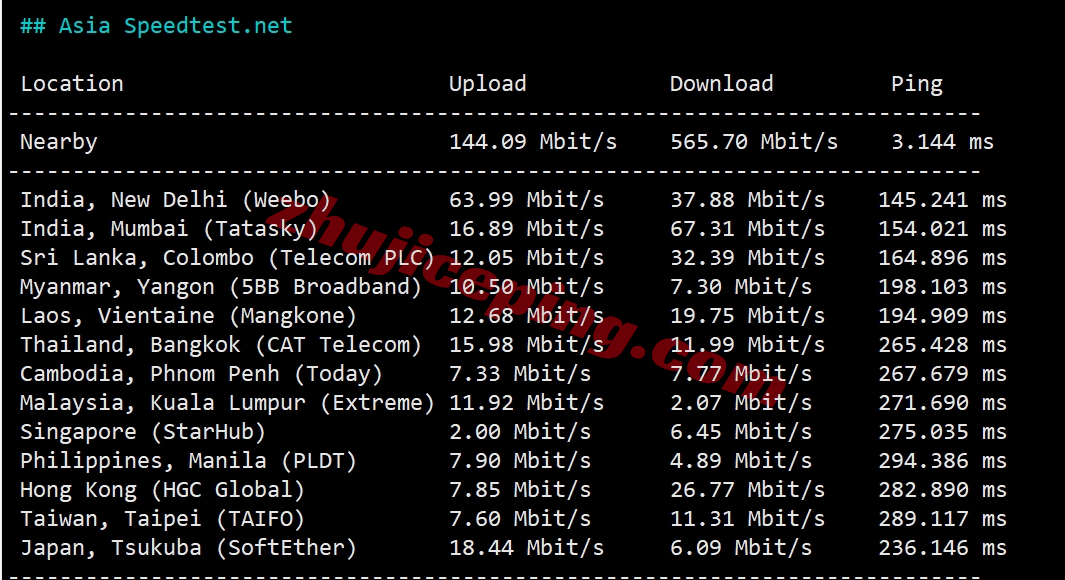This screenshot has width=1065, height=580.
Task: Click Thailand, Bangkok (CAT Telecom) row
Action: [x=513, y=345]
